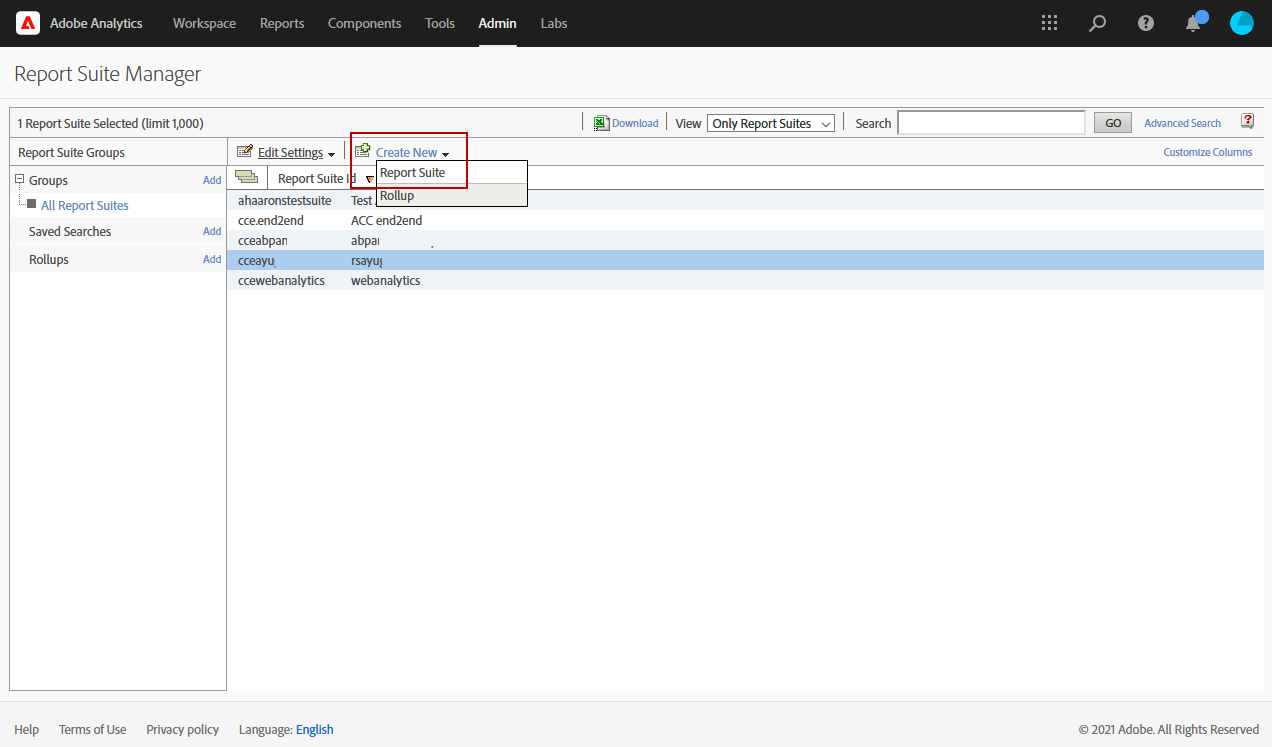Click the red help icon beside Advanced Search
The image size is (1272, 747).
1247,121
